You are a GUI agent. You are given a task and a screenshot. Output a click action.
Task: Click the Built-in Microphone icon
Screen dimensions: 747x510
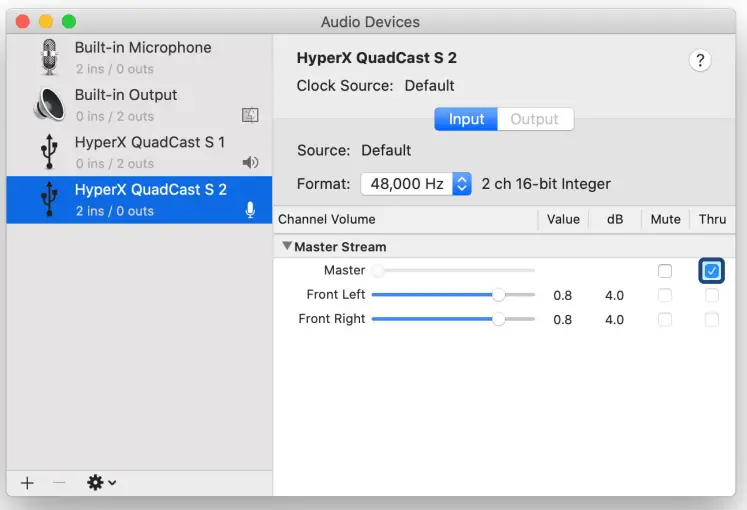click(49, 57)
